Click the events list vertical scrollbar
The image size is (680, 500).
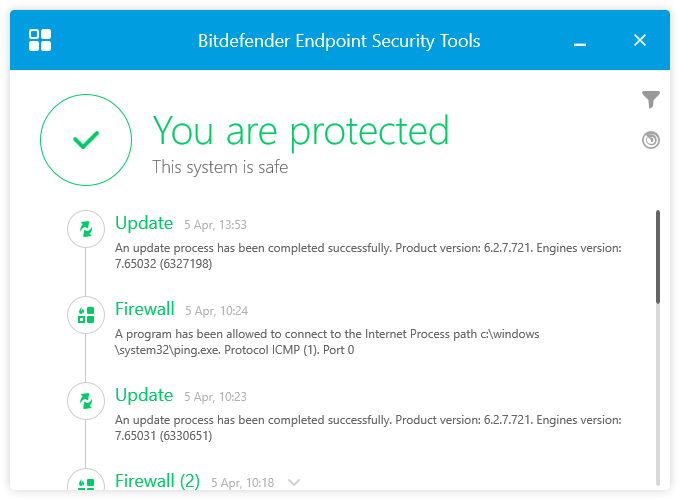click(x=657, y=256)
